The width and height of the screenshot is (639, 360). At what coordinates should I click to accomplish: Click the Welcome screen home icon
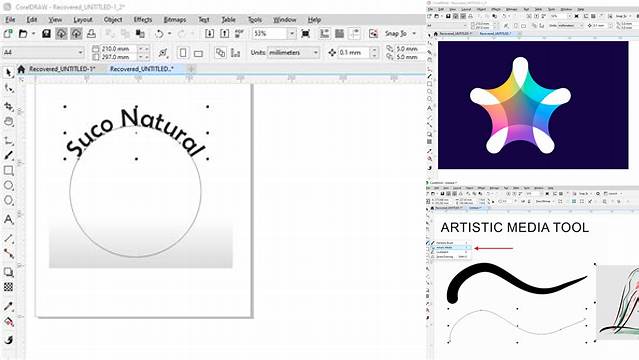(21, 69)
